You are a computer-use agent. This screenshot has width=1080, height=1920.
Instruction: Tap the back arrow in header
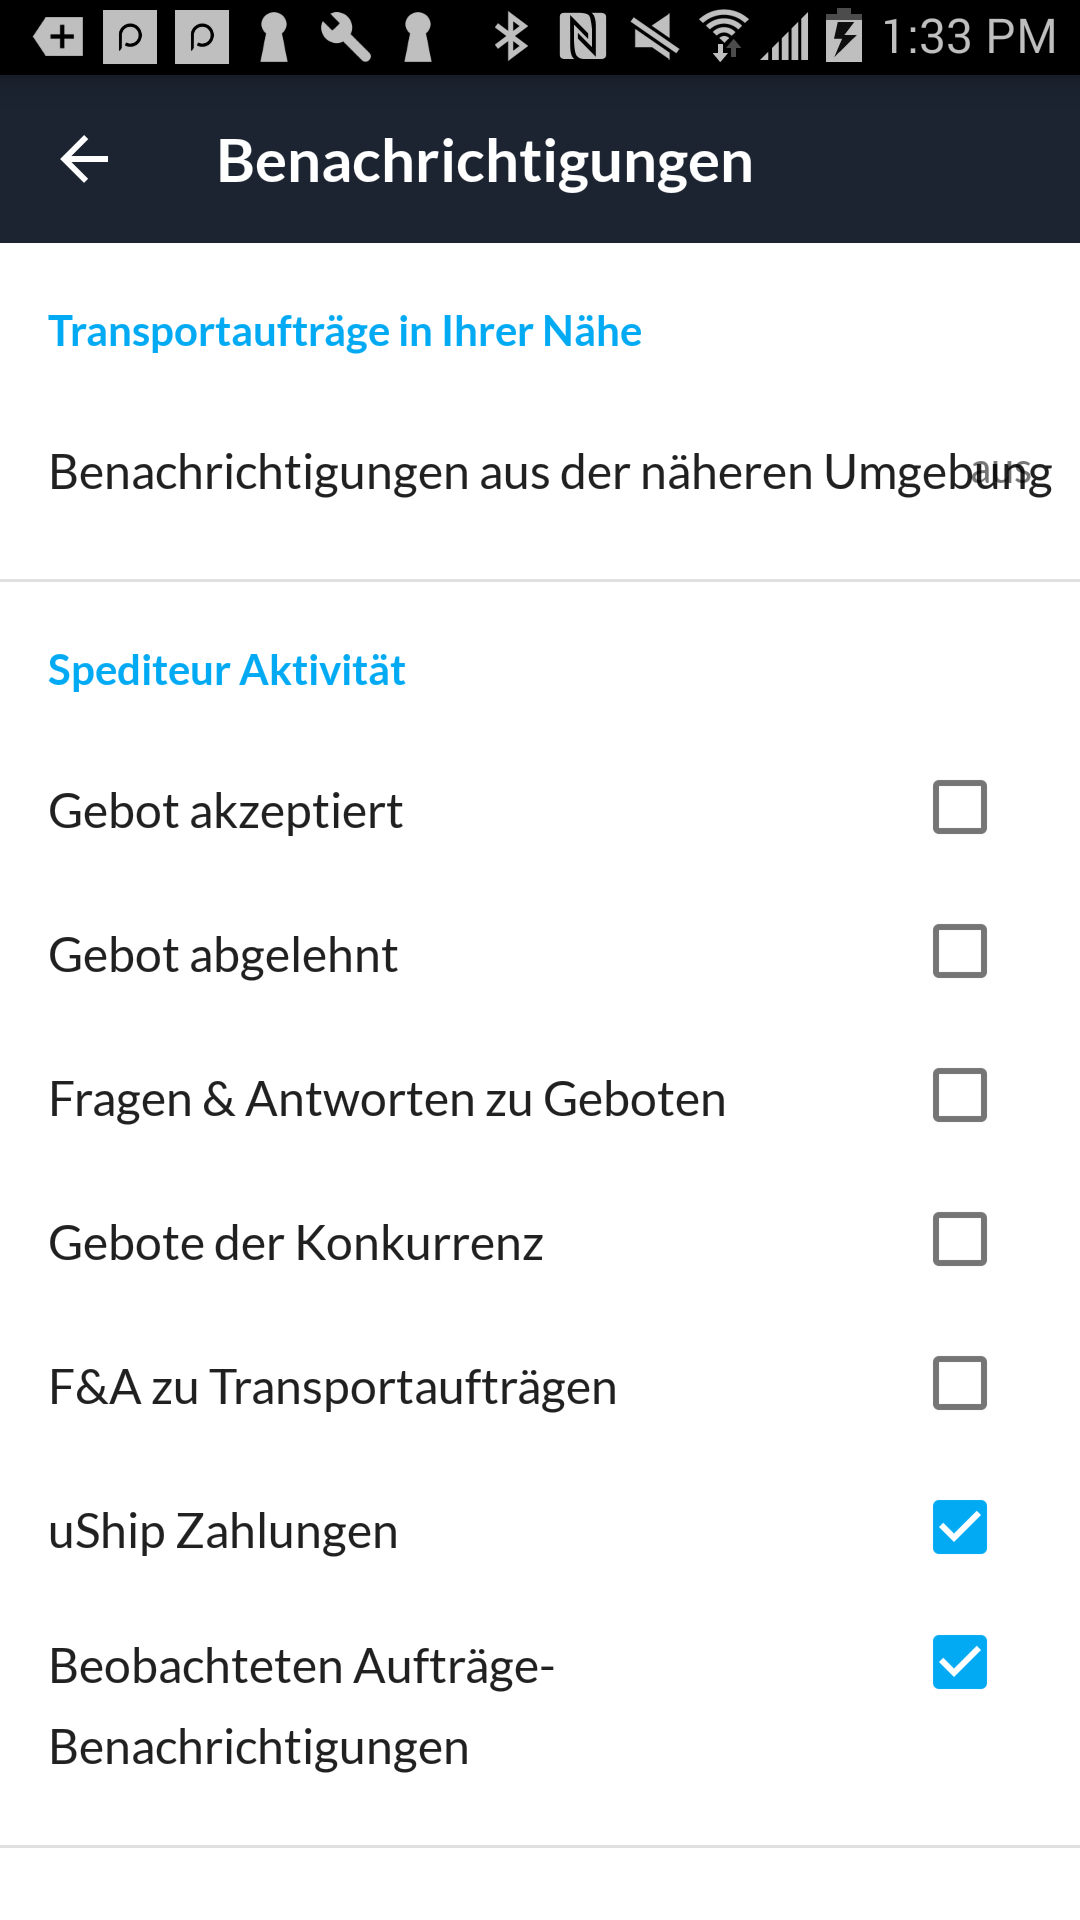(x=84, y=160)
